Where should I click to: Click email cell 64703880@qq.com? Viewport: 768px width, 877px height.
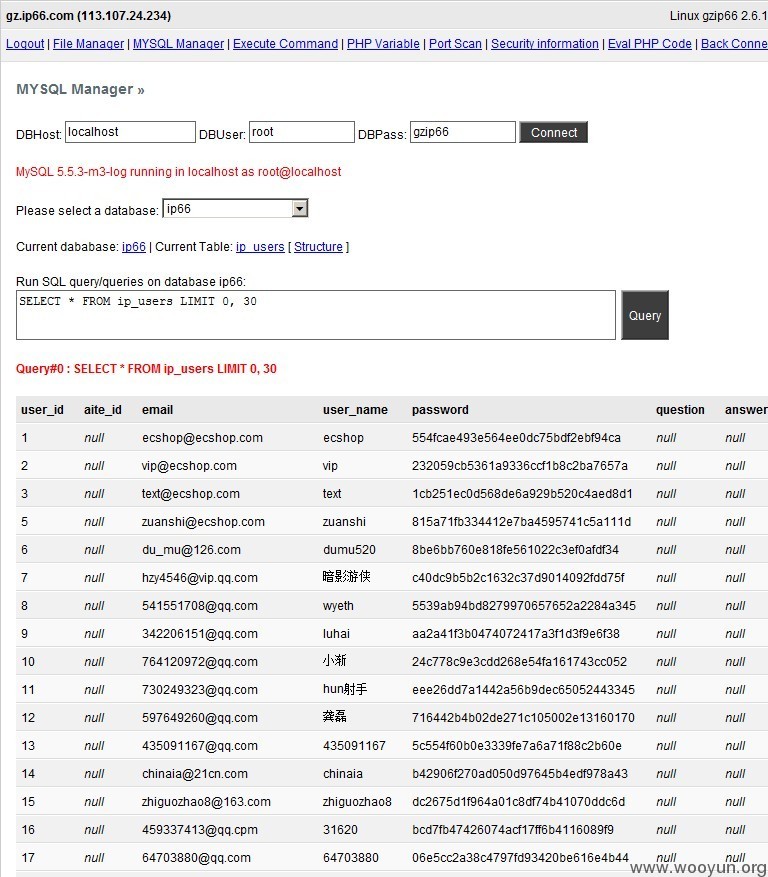coord(196,857)
